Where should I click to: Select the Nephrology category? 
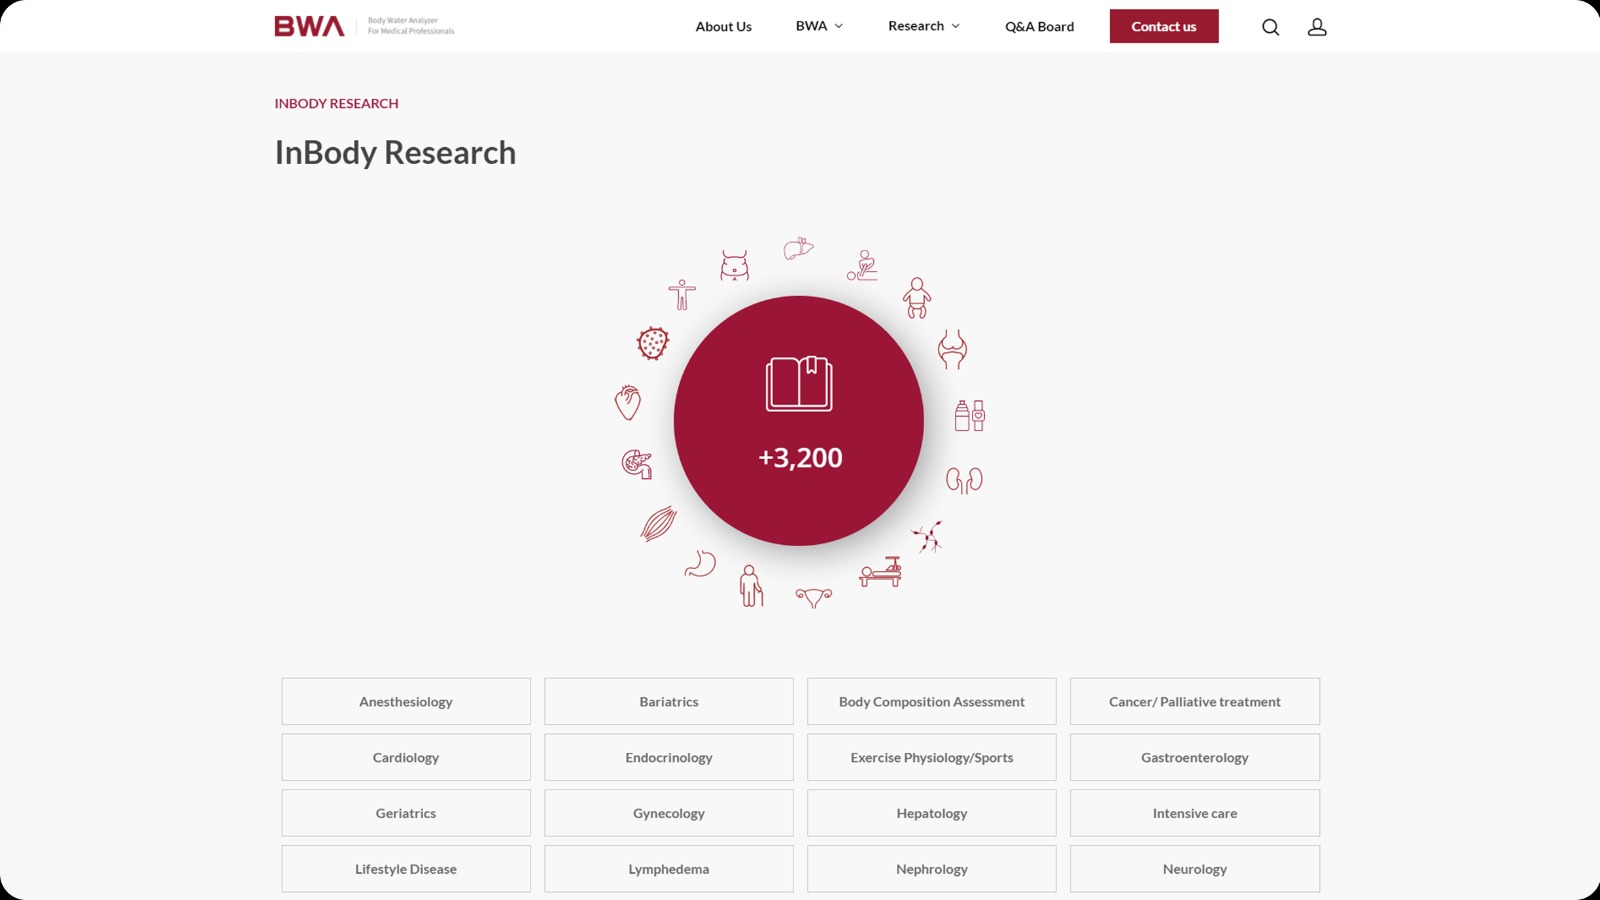[x=932, y=870]
